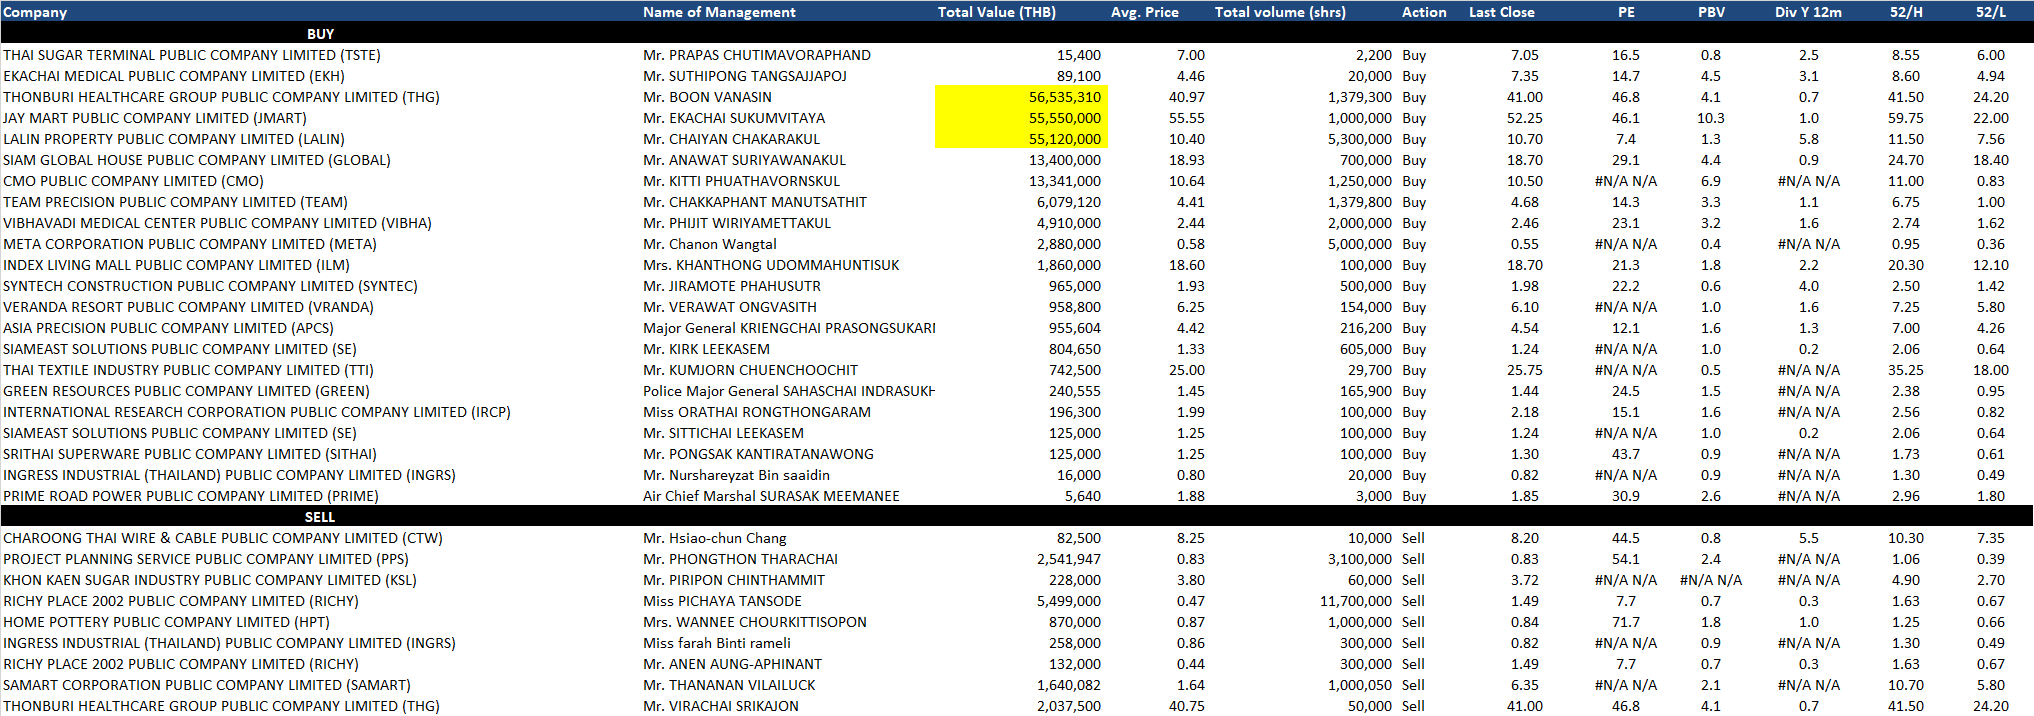Click LALIN PROPERTY (LALIN) company name

click(174, 139)
